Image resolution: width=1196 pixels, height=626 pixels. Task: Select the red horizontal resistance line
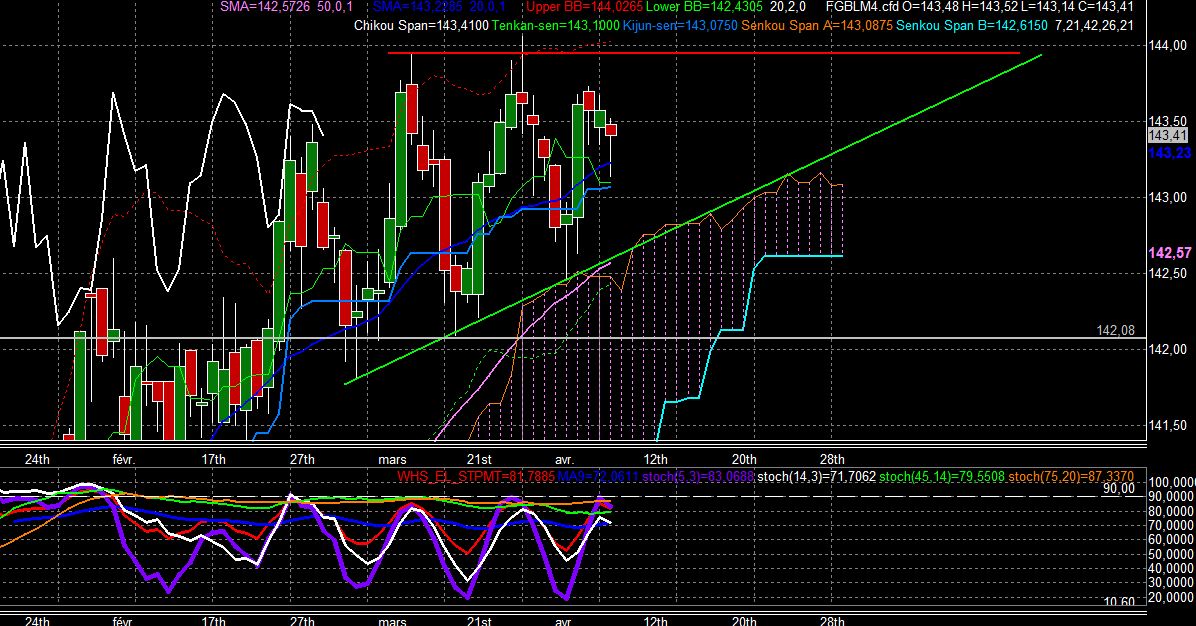point(703,53)
